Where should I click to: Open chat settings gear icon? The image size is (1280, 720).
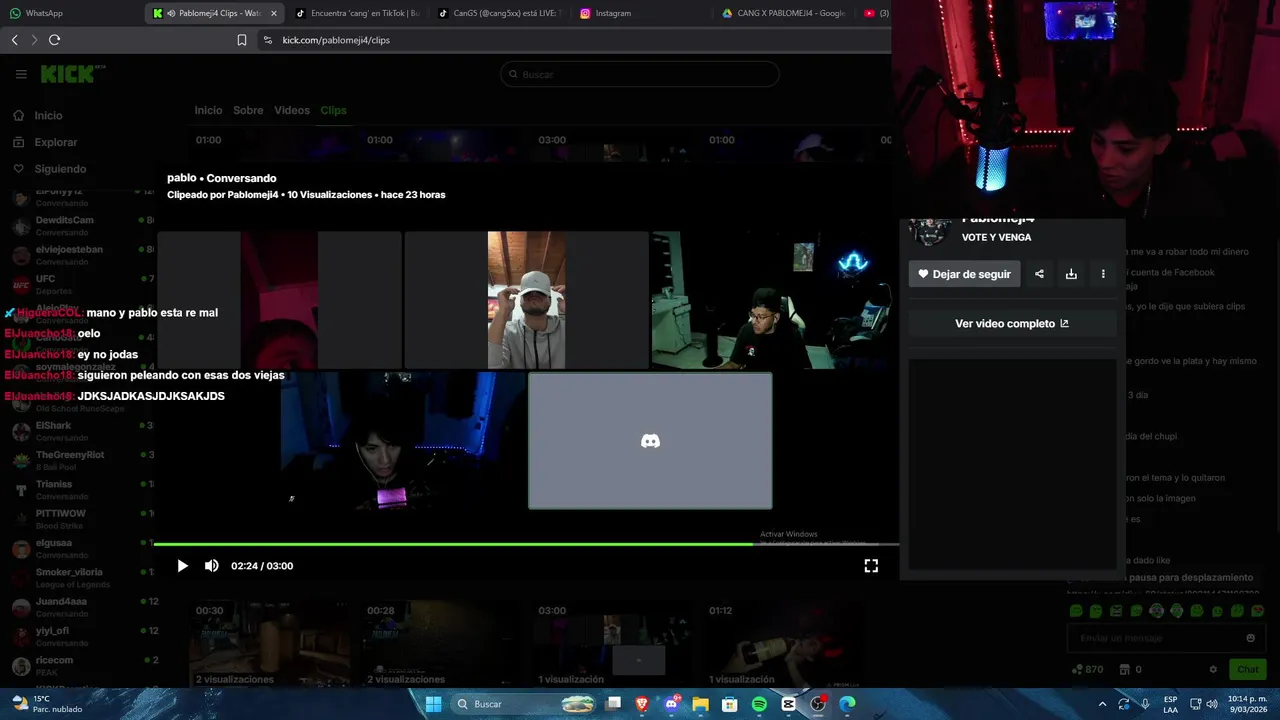pyautogui.click(x=1213, y=669)
